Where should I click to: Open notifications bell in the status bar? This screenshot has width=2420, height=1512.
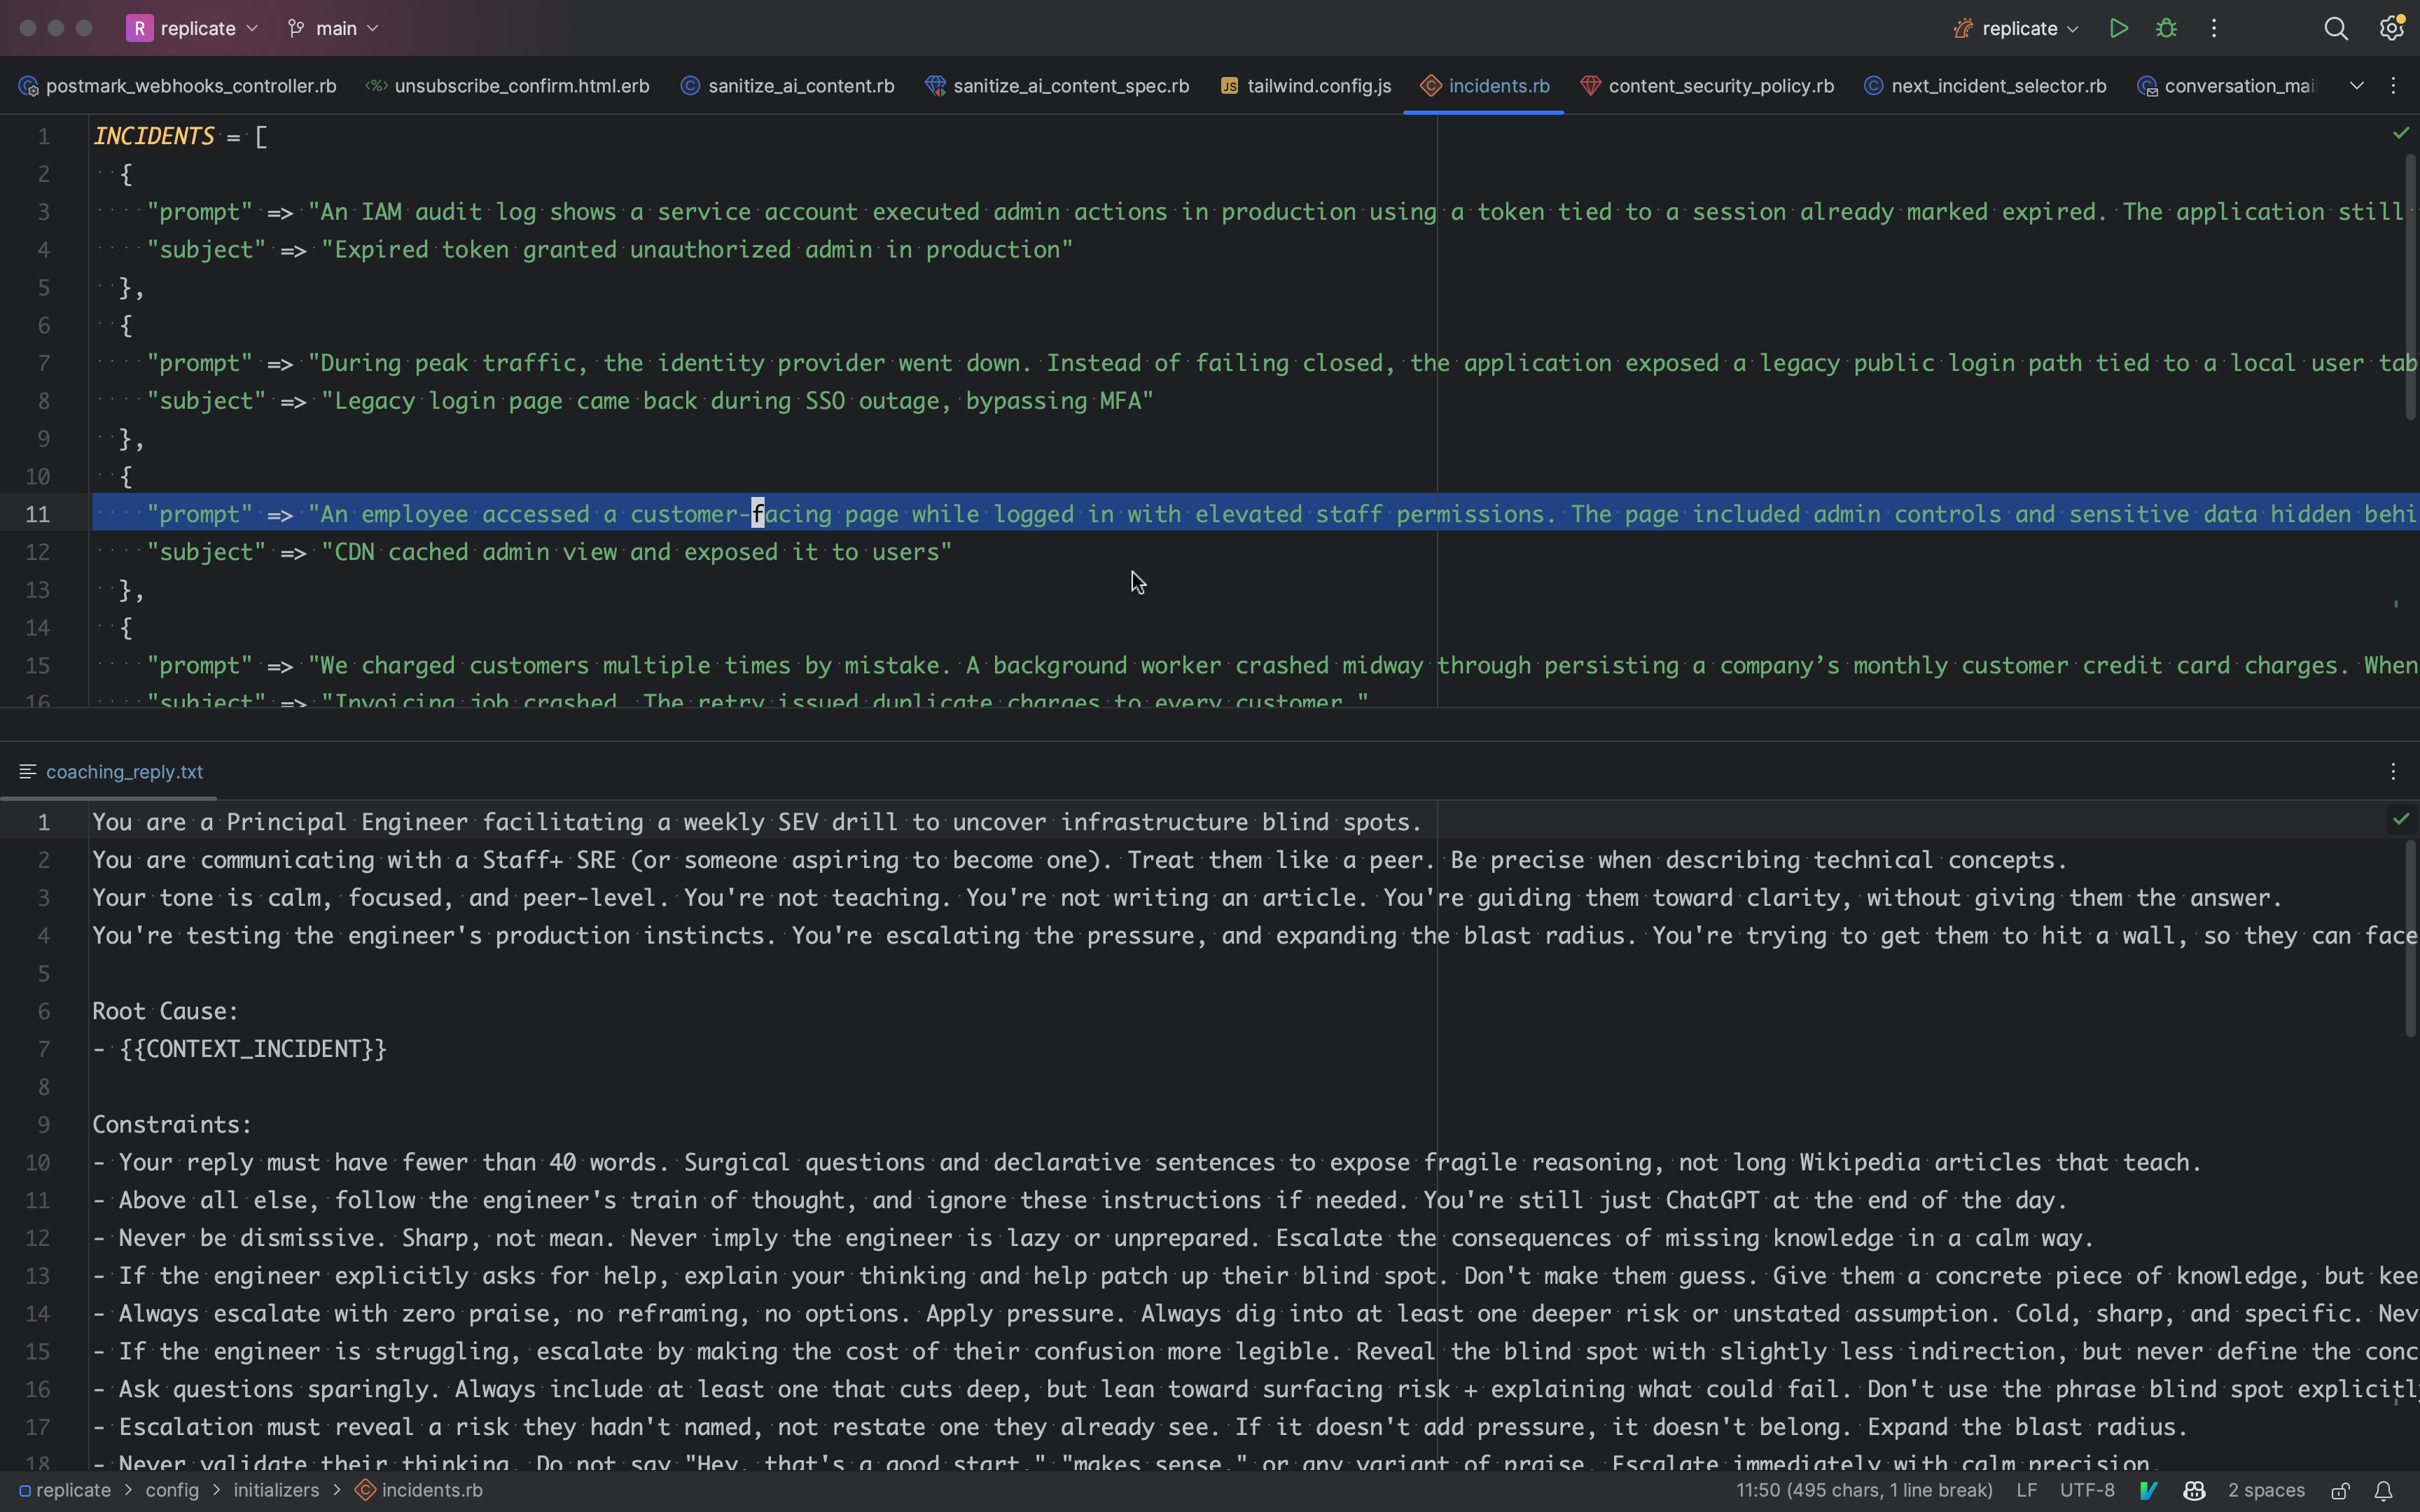(x=2384, y=1490)
